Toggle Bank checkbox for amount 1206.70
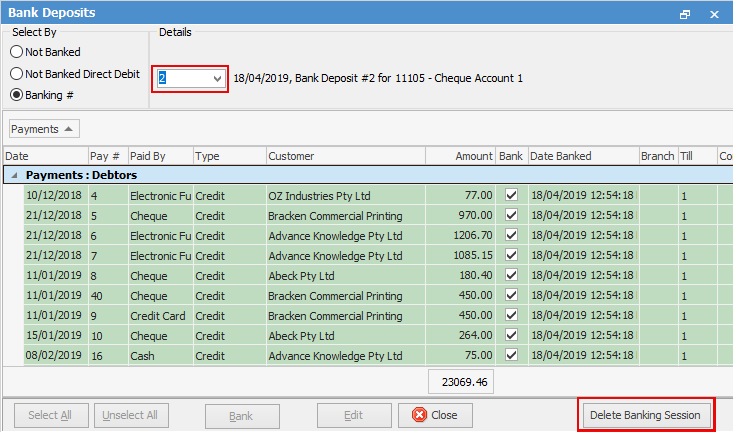Viewport: 733px width, 432px height. tap(511, 235)
